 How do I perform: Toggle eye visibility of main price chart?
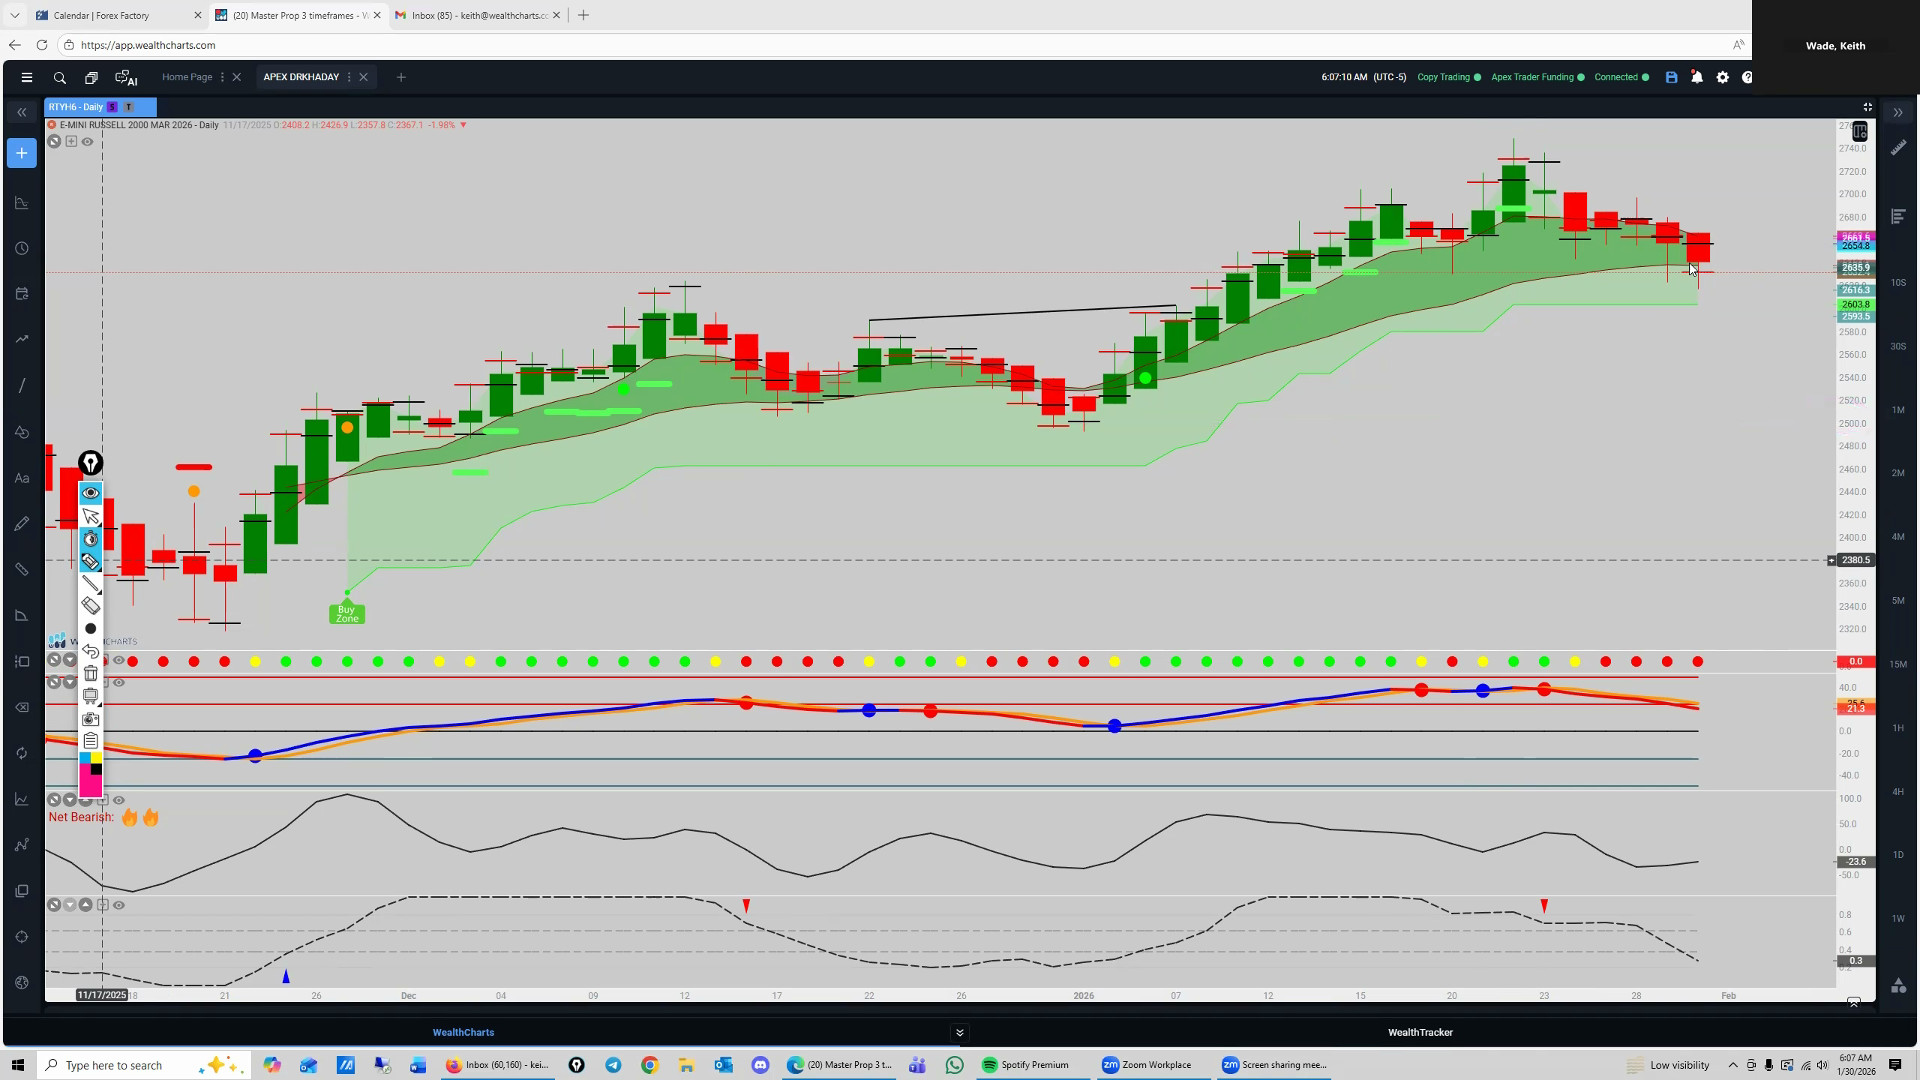tap(88, 142)
